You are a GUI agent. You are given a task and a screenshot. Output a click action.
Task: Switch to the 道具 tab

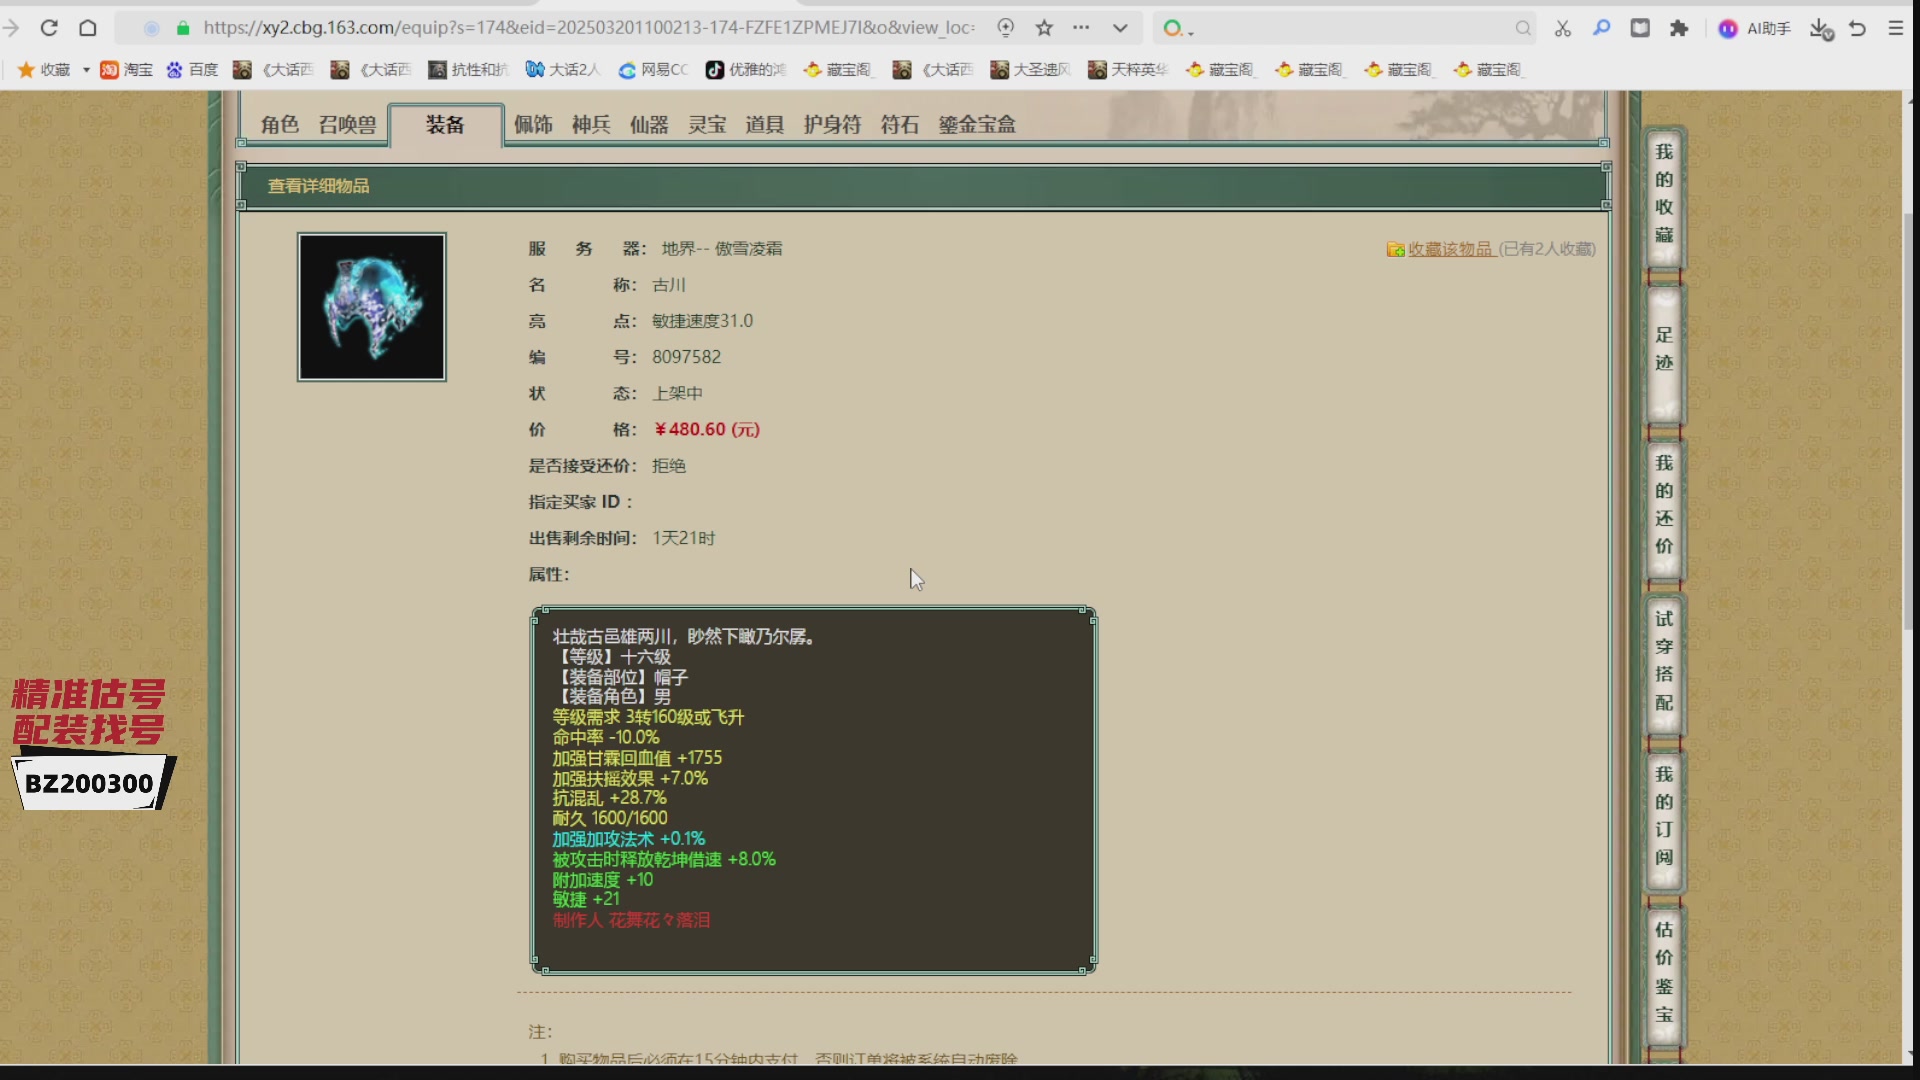pyautogui.click(x=764, y=124)
